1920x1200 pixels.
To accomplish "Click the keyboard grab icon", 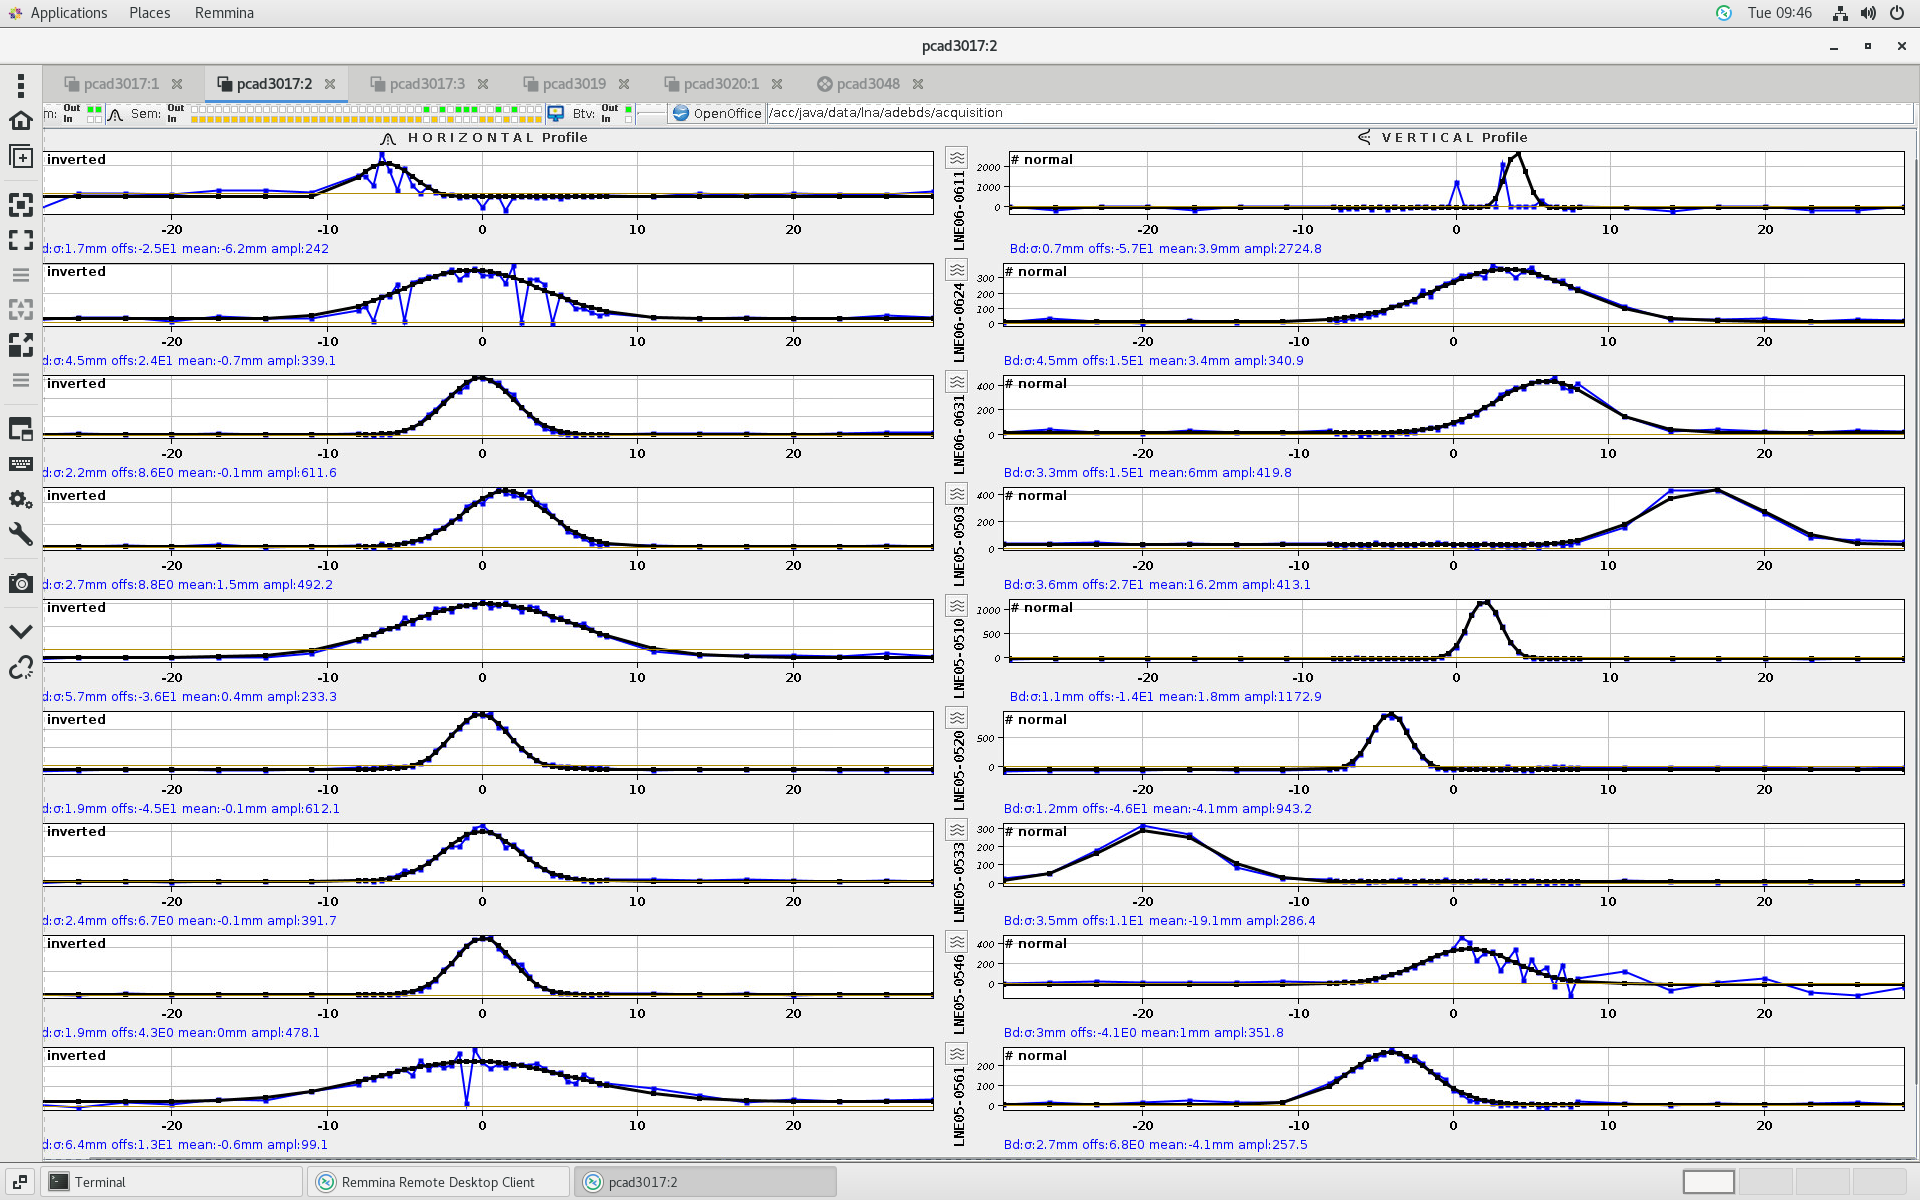I will 20,464.
